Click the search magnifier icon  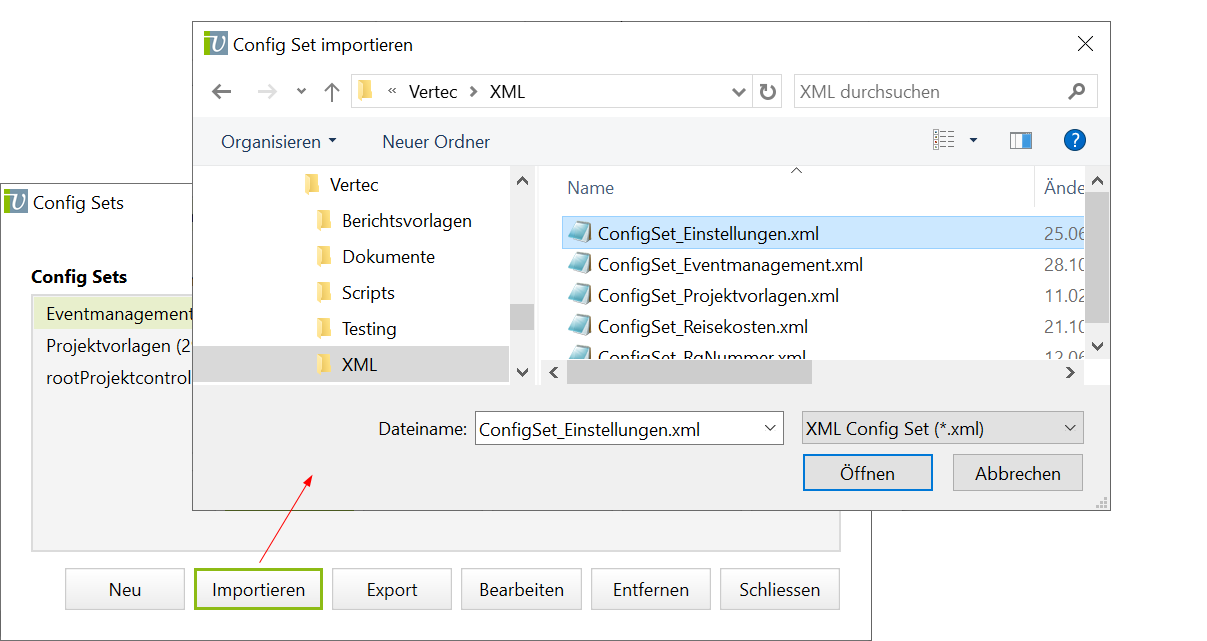point(1076,92)
